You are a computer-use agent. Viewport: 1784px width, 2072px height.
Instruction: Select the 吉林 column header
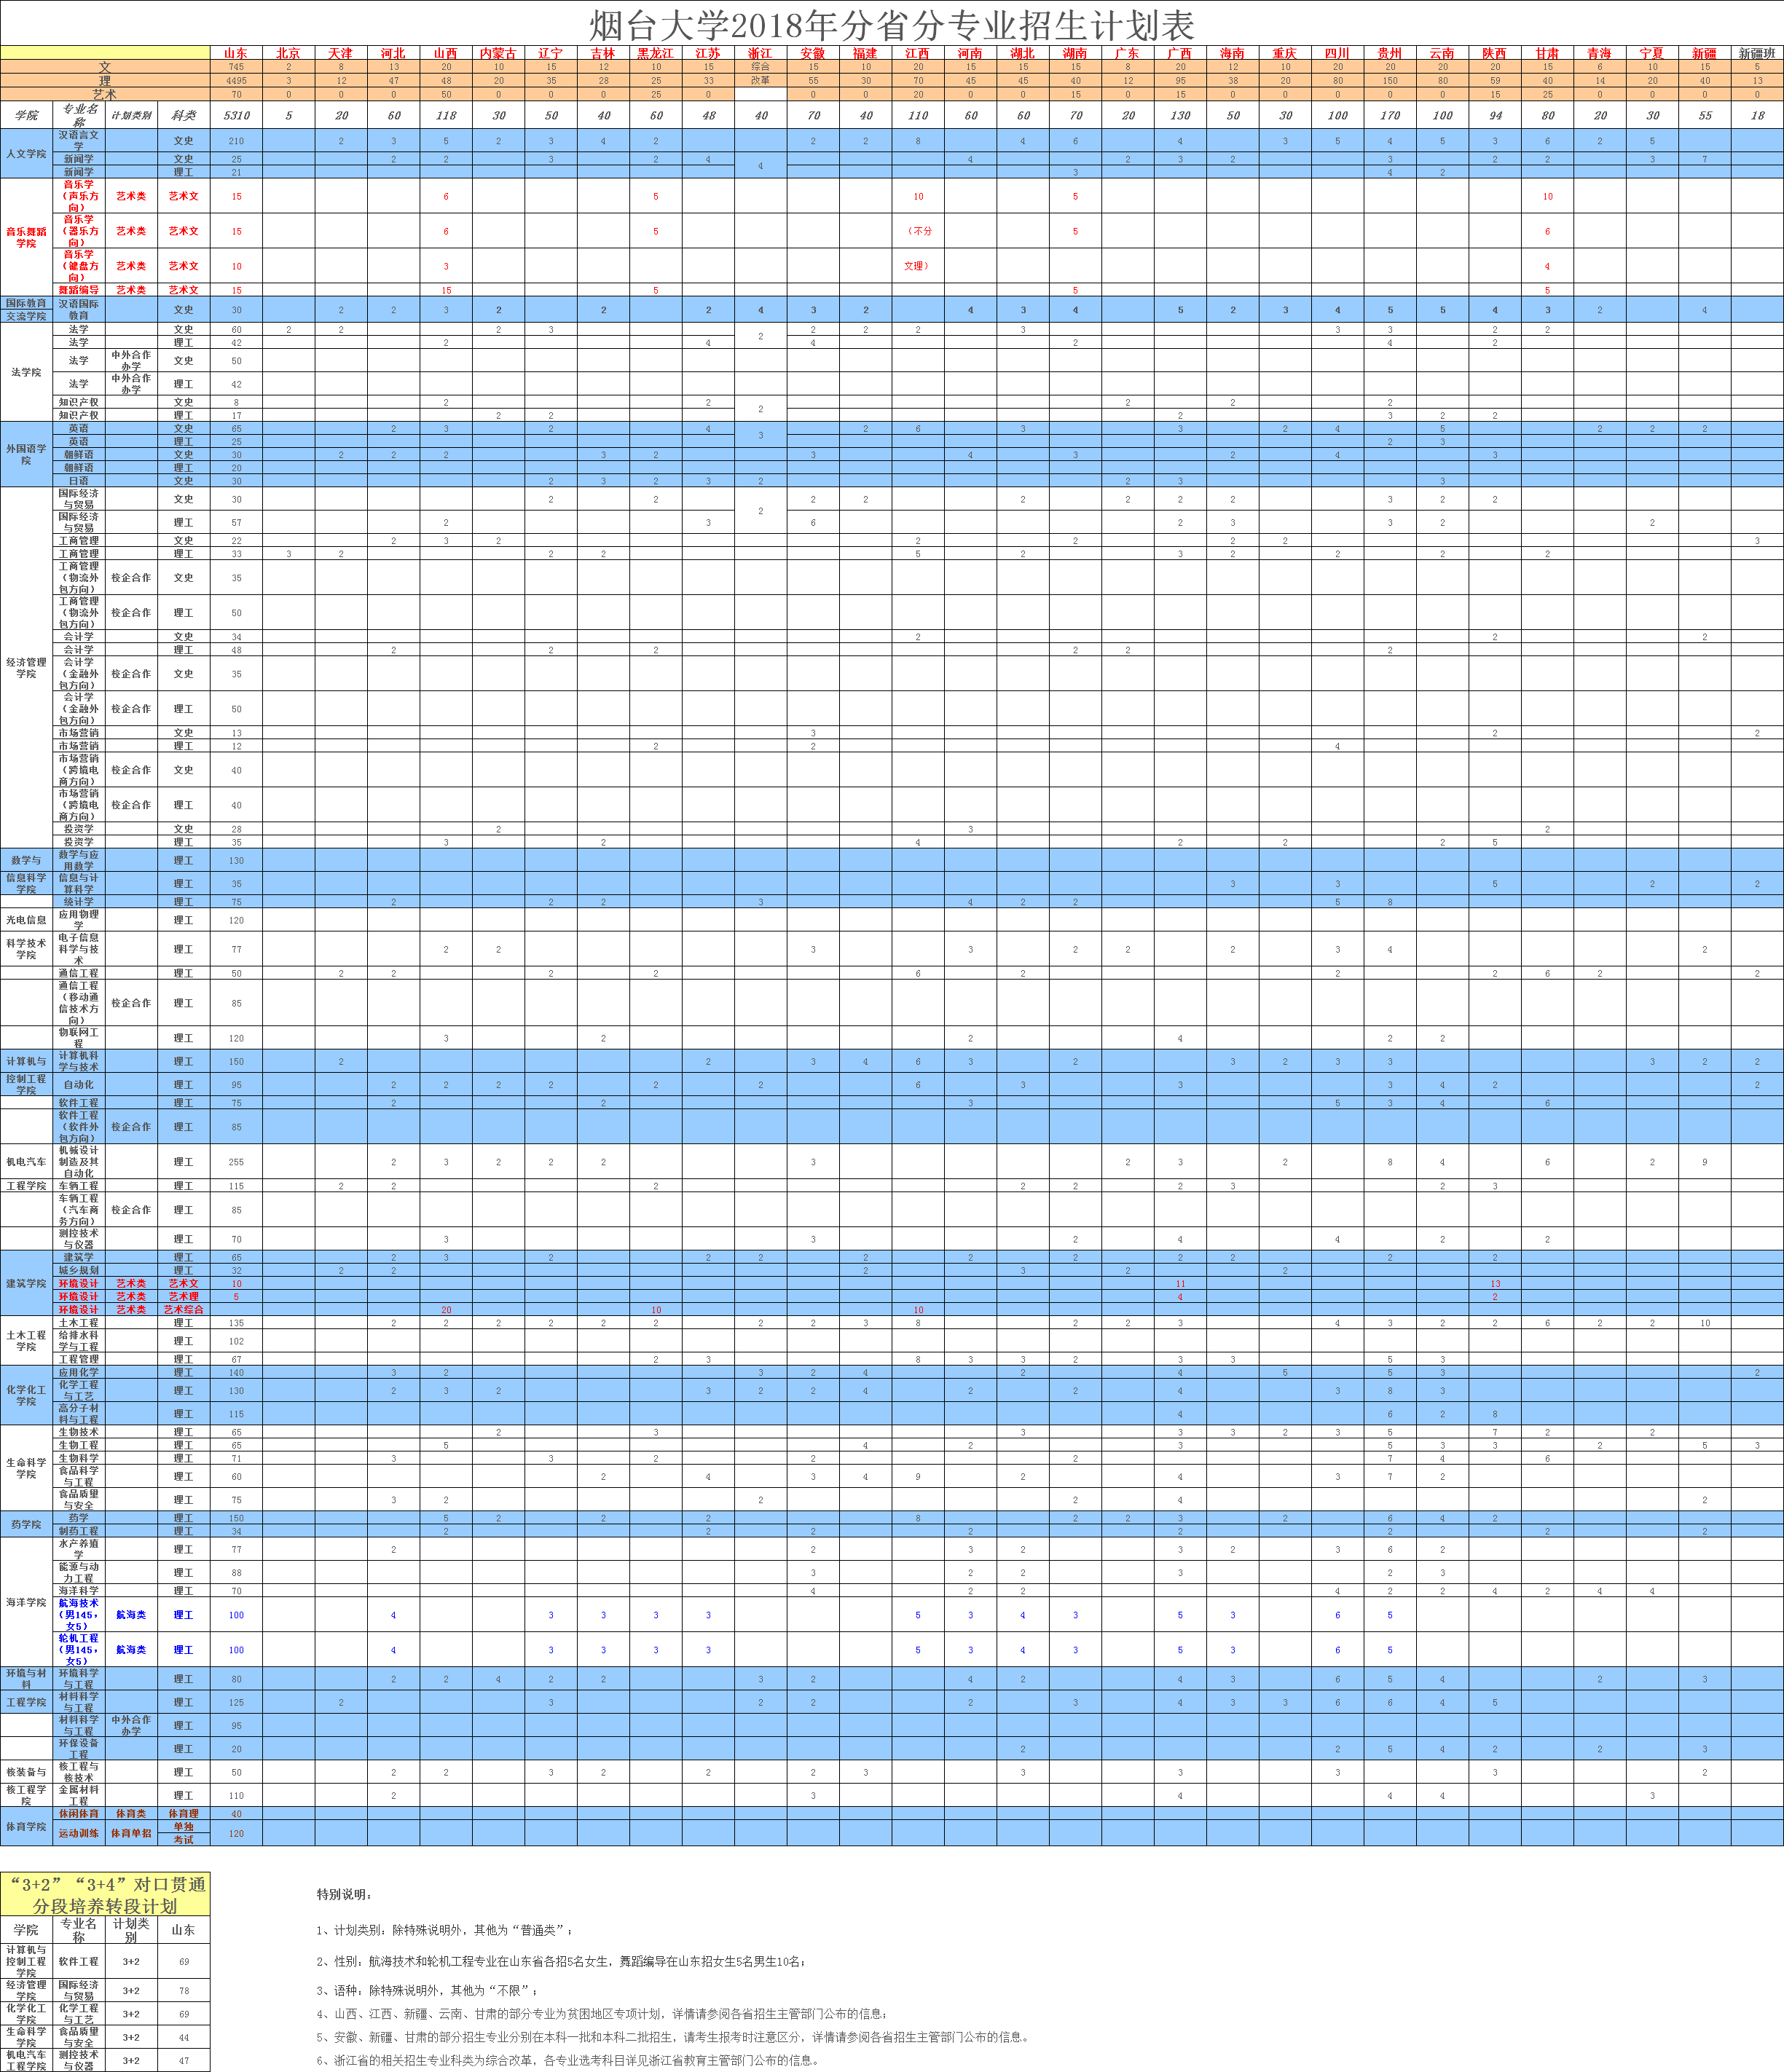click(603, 53)
